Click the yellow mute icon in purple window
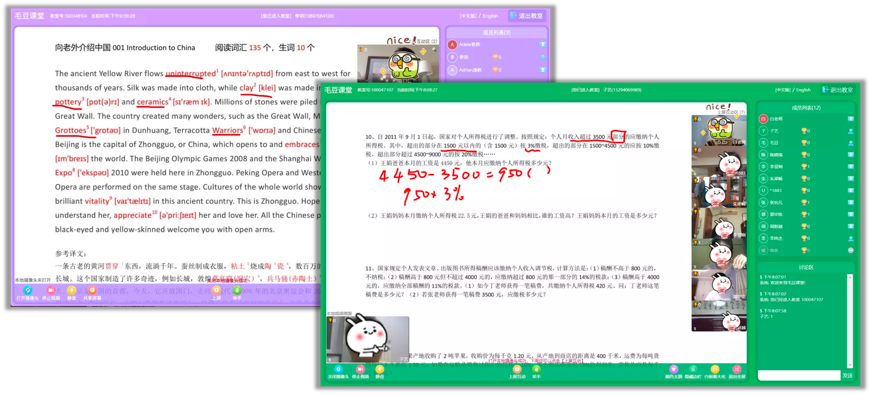The width and height of the screenshot is (871, 395). [71, 290]
